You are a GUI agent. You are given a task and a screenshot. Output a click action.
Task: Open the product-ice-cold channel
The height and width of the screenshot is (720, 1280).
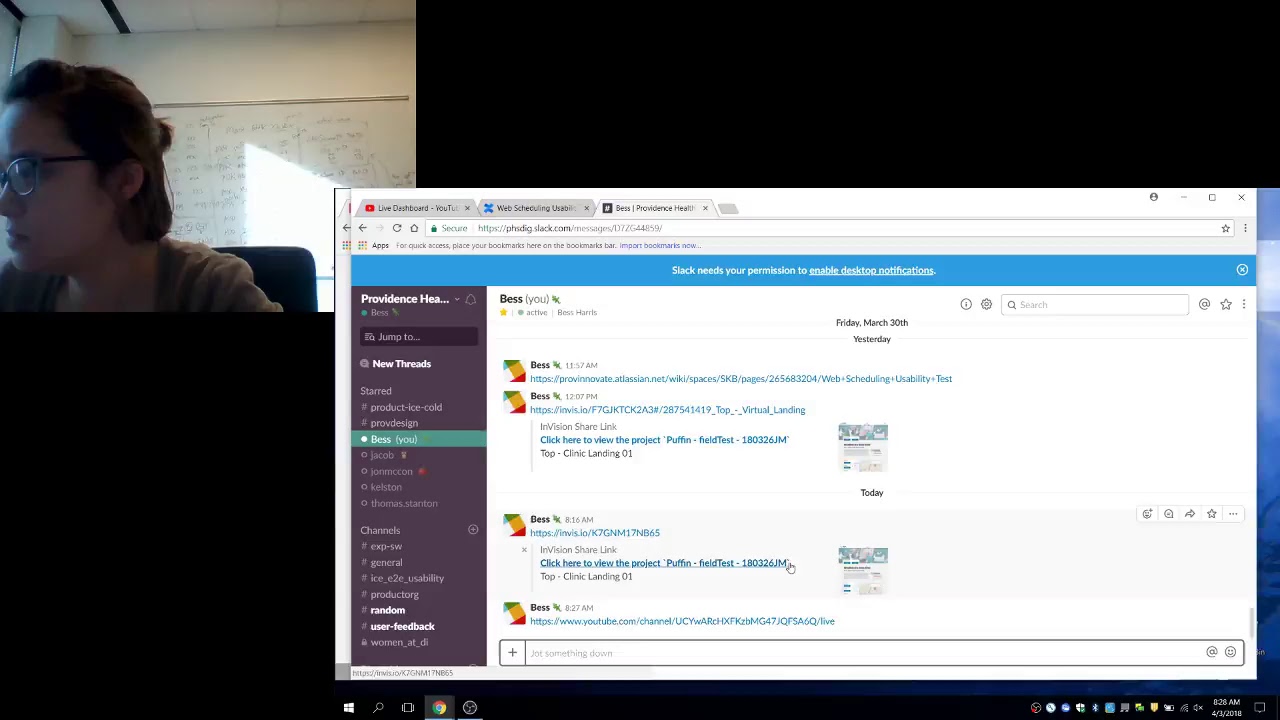click(406, 407)
